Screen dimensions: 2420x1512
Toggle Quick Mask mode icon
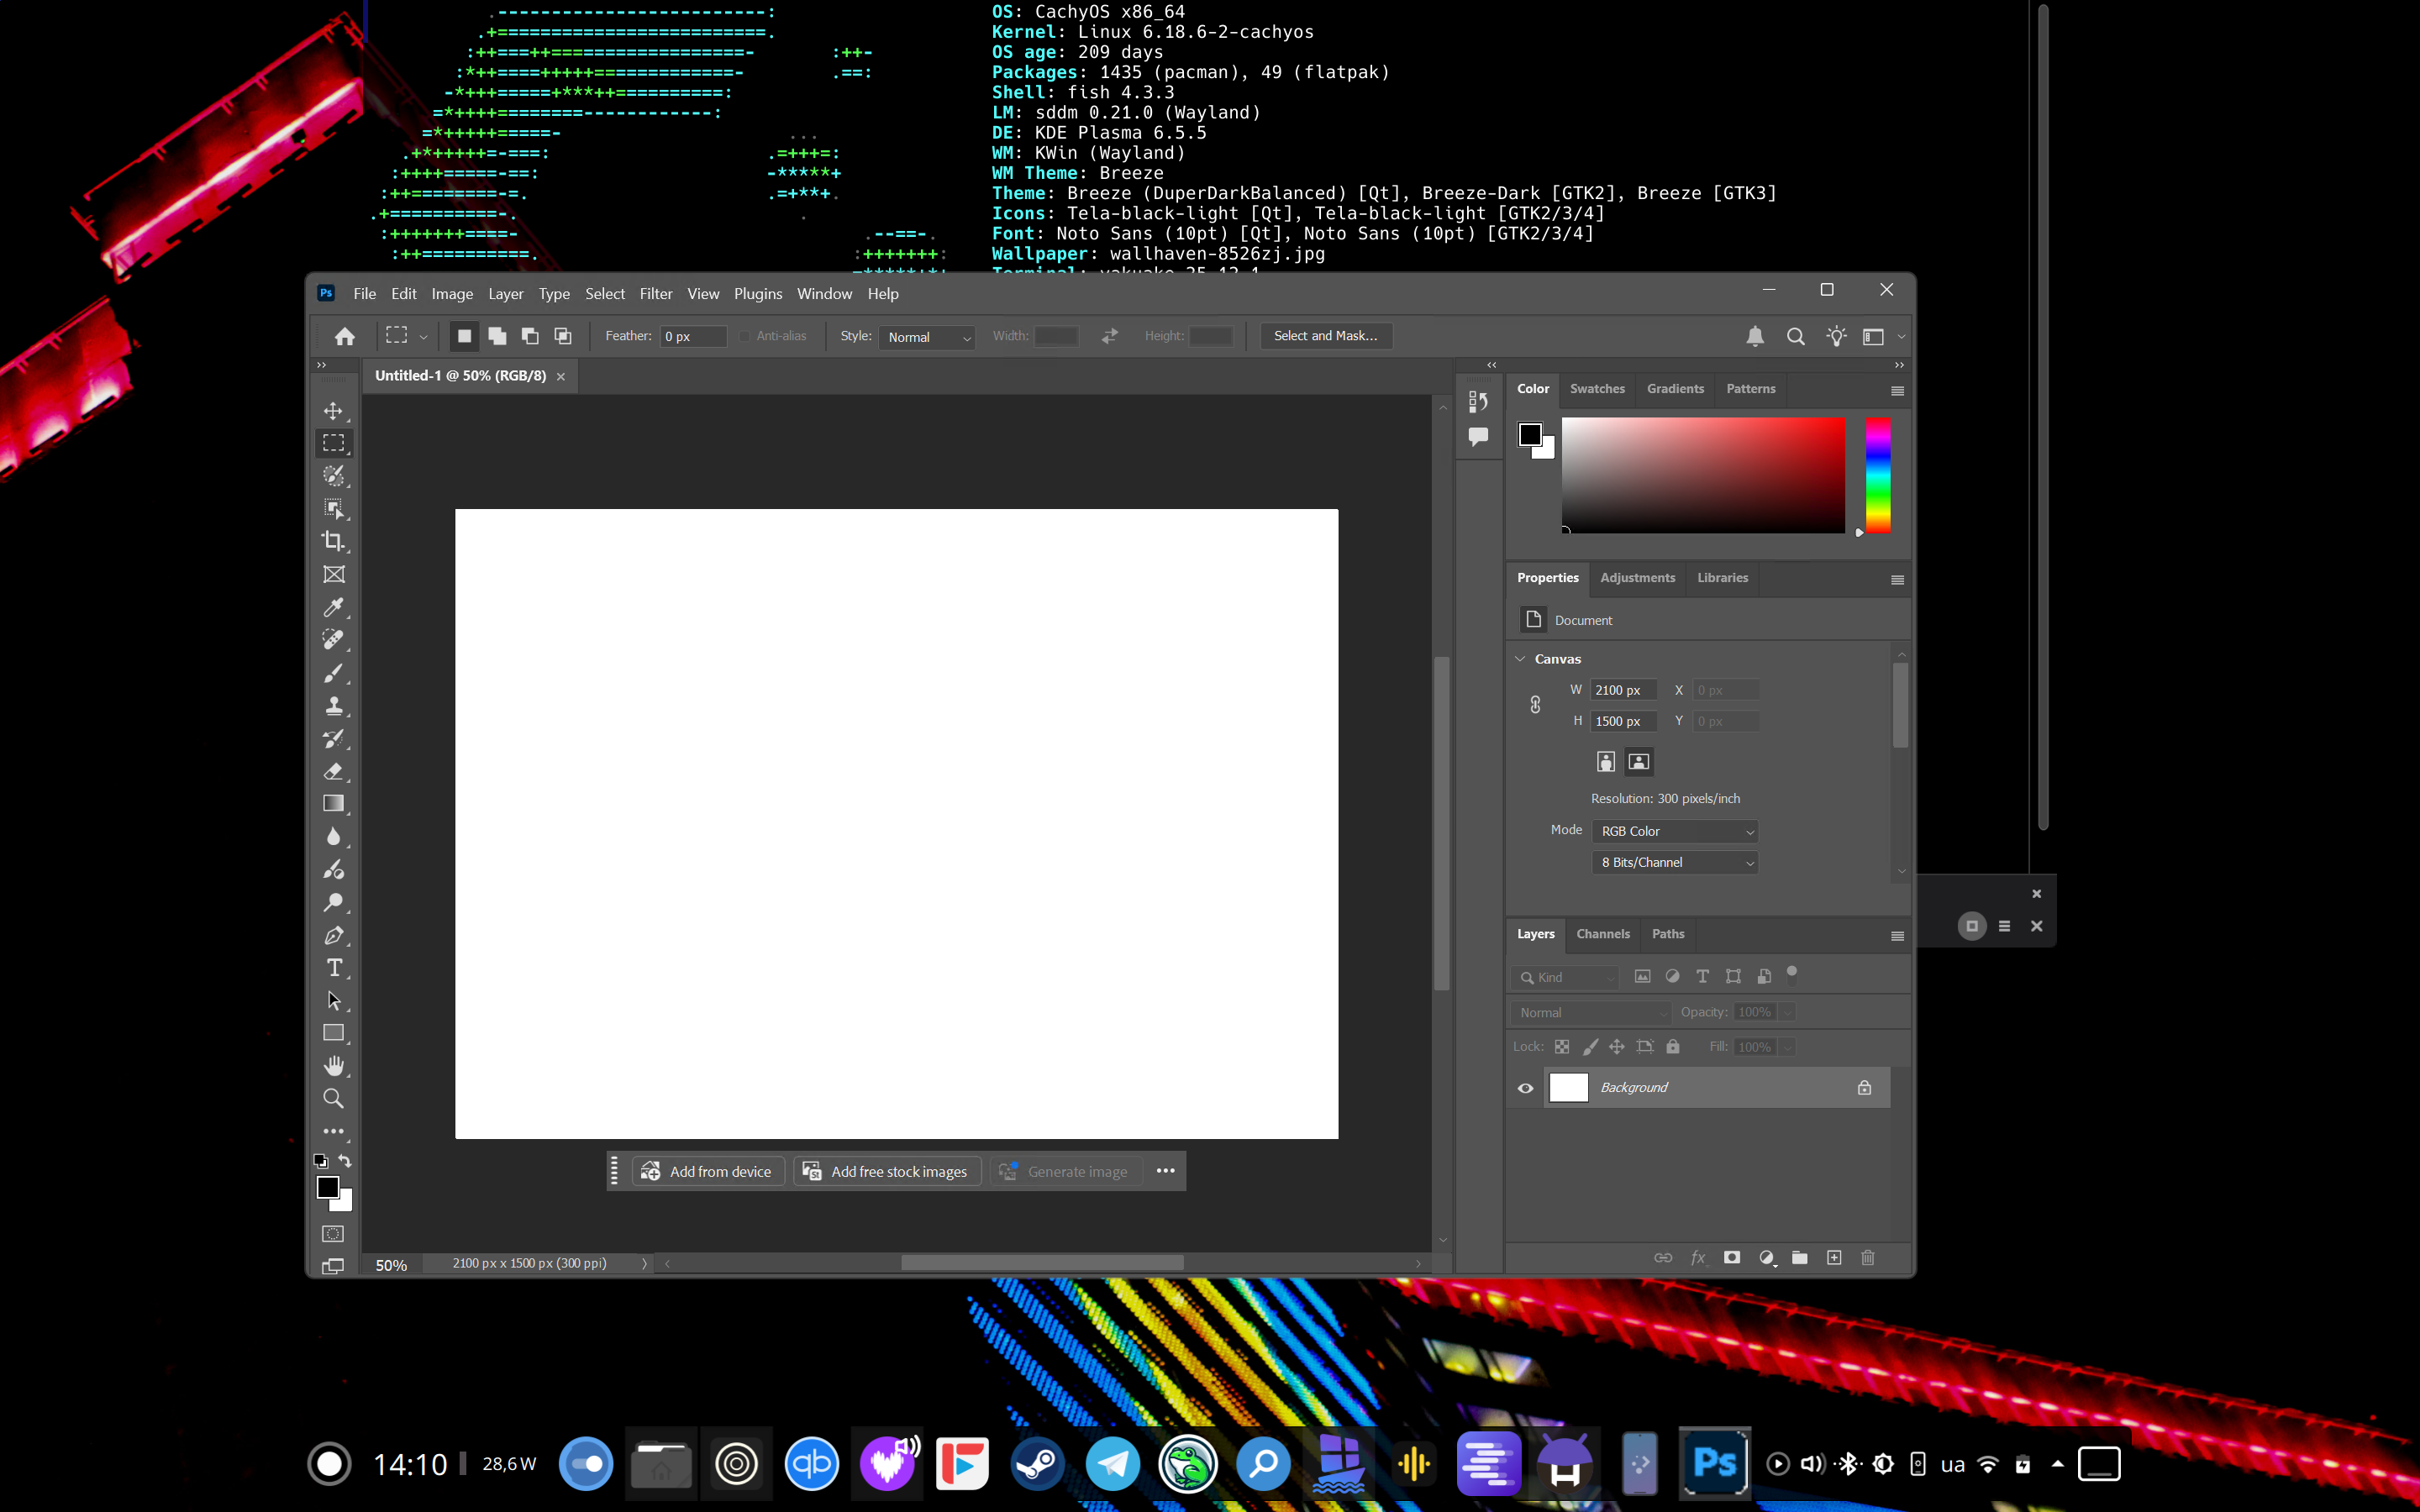point(333,1234)
